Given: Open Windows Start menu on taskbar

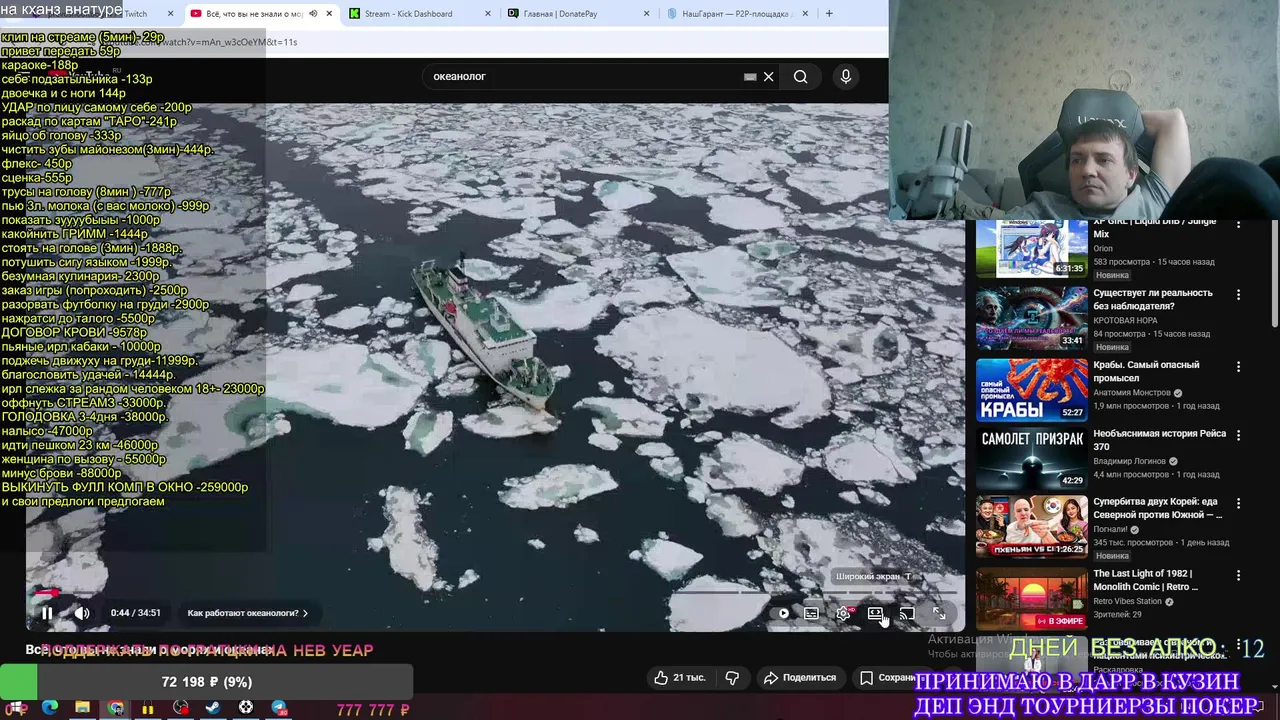Looking at the screenshot, I should point(16,708).
